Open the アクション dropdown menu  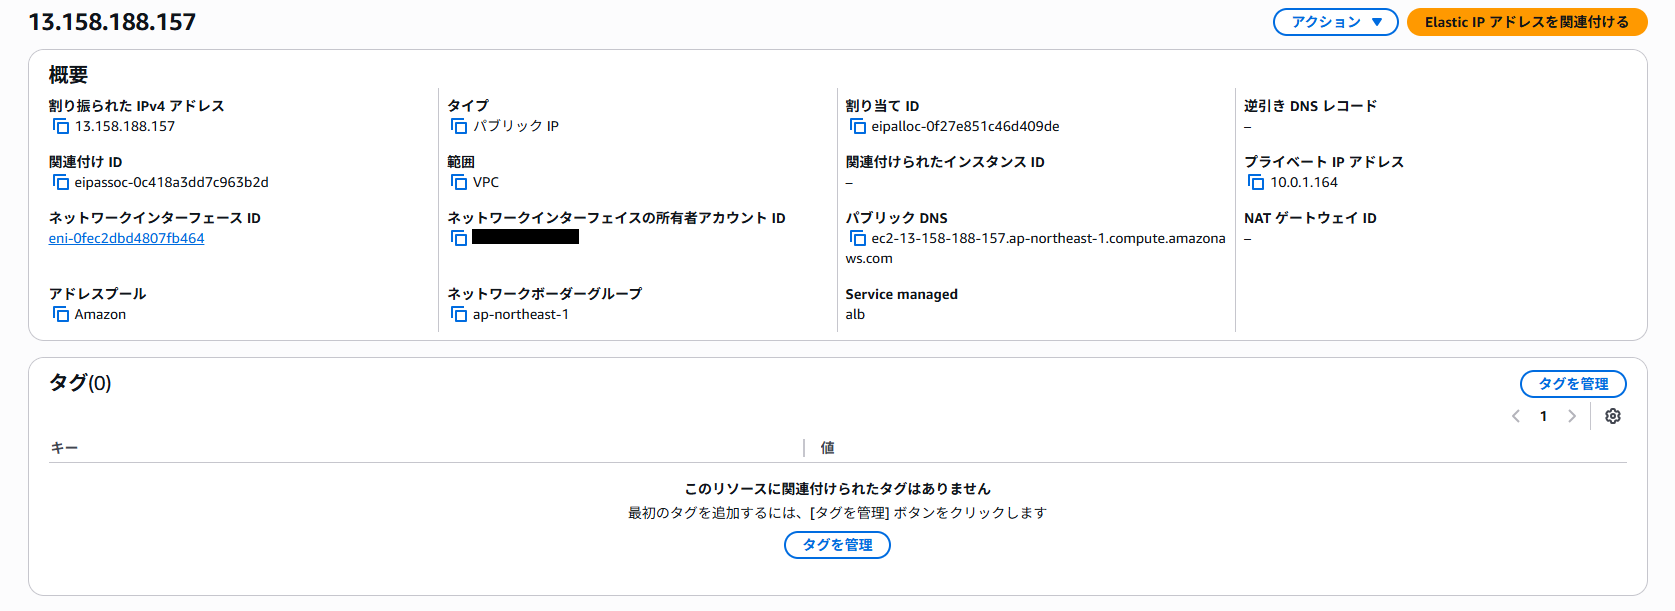(x=1335, y=22)
